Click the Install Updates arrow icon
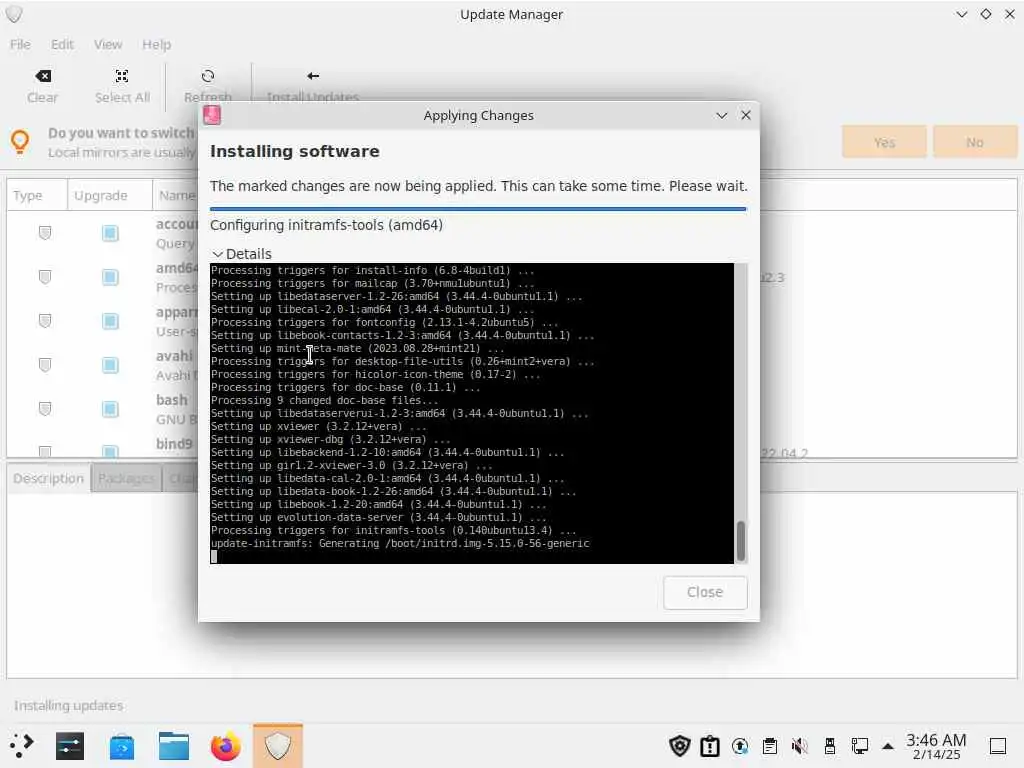 tap(313, 76)
